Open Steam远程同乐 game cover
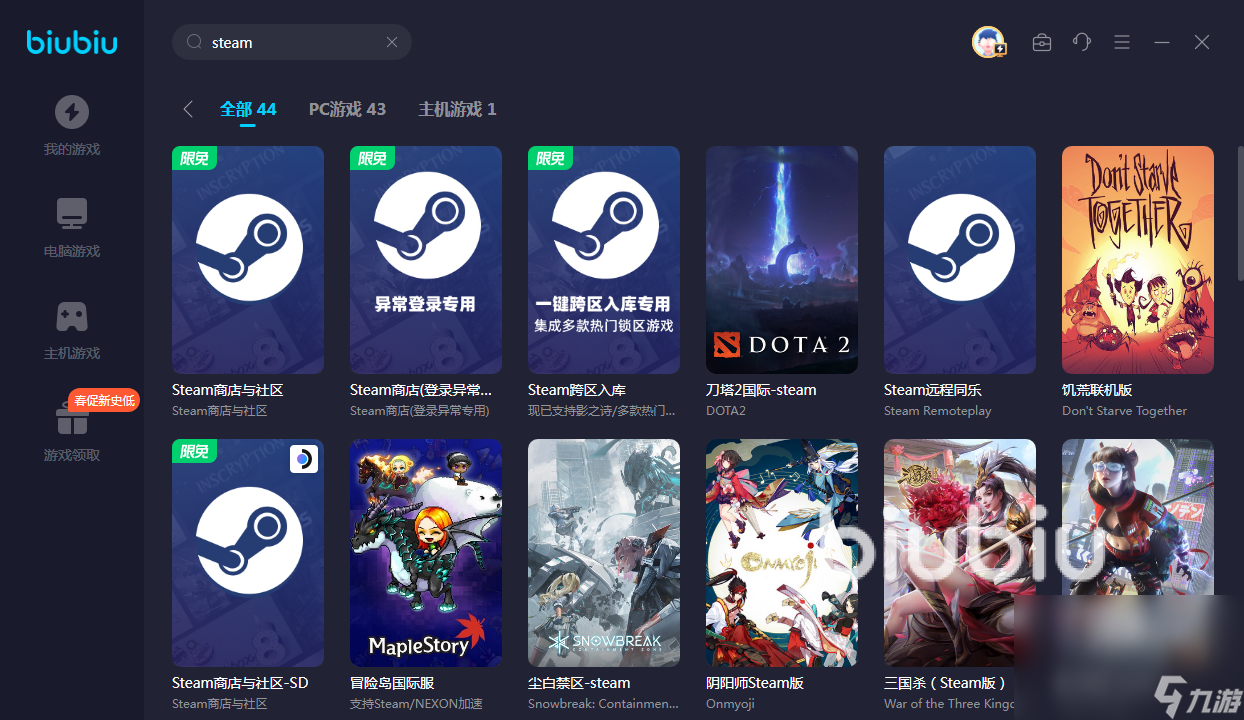The height and width of the screenshot is (720, 1244). tap(960, 260)
